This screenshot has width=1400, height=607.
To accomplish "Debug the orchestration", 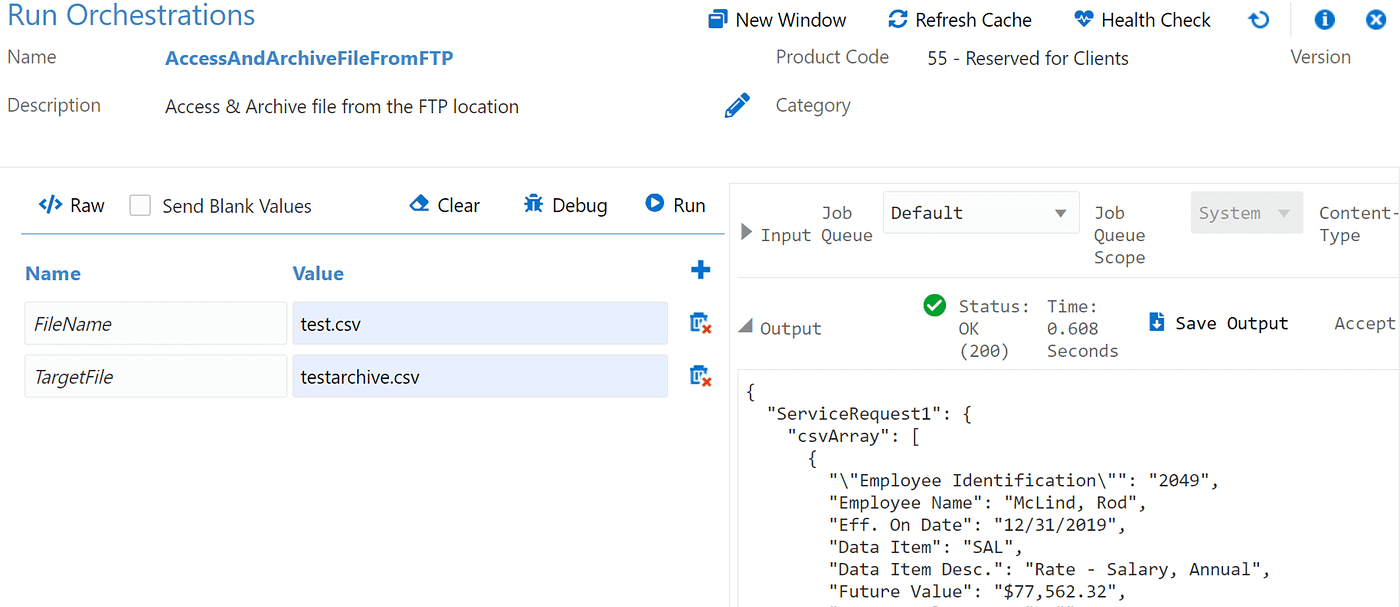I will tap(565, 205).
